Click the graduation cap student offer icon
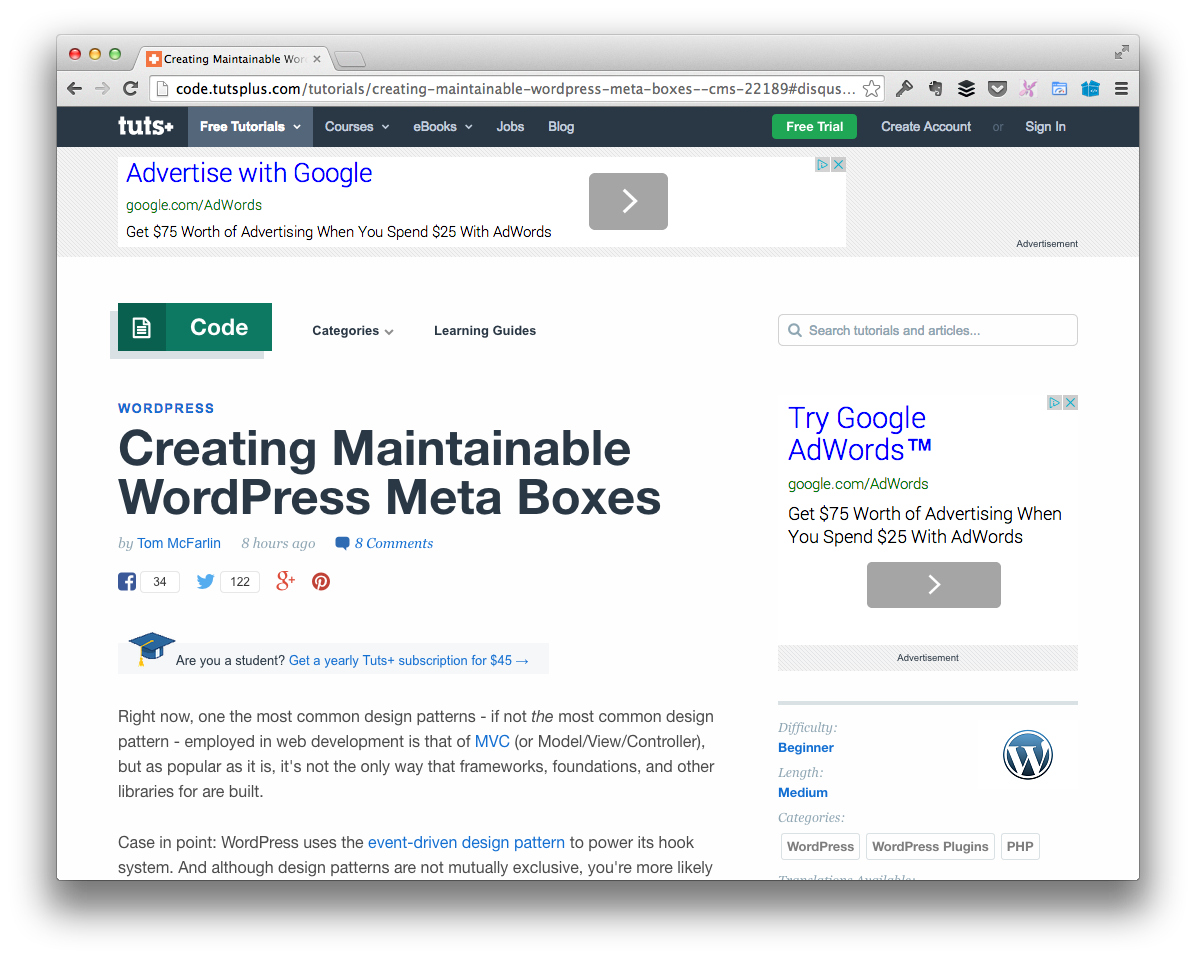This screenshot has width=1196, height=959. click(x=151, y=647)
